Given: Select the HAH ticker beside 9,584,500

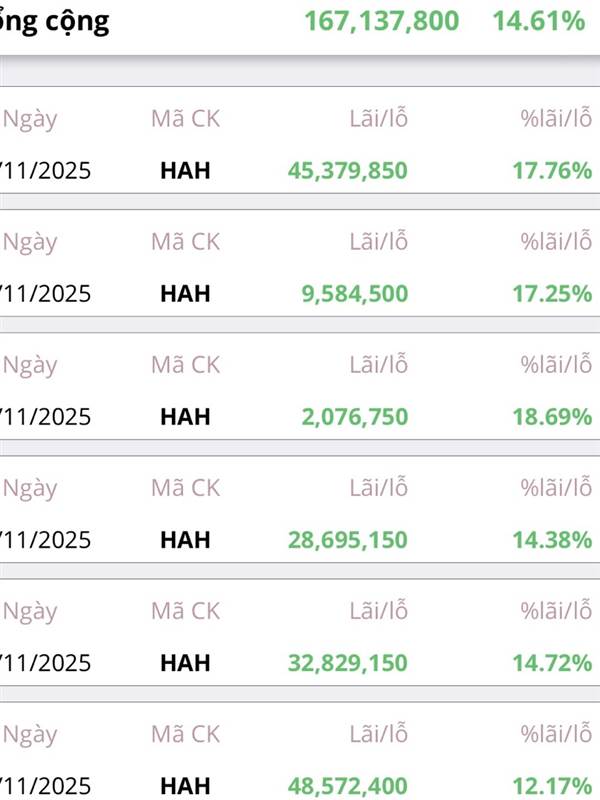Looking at the screenshot, I should point(185,294).
